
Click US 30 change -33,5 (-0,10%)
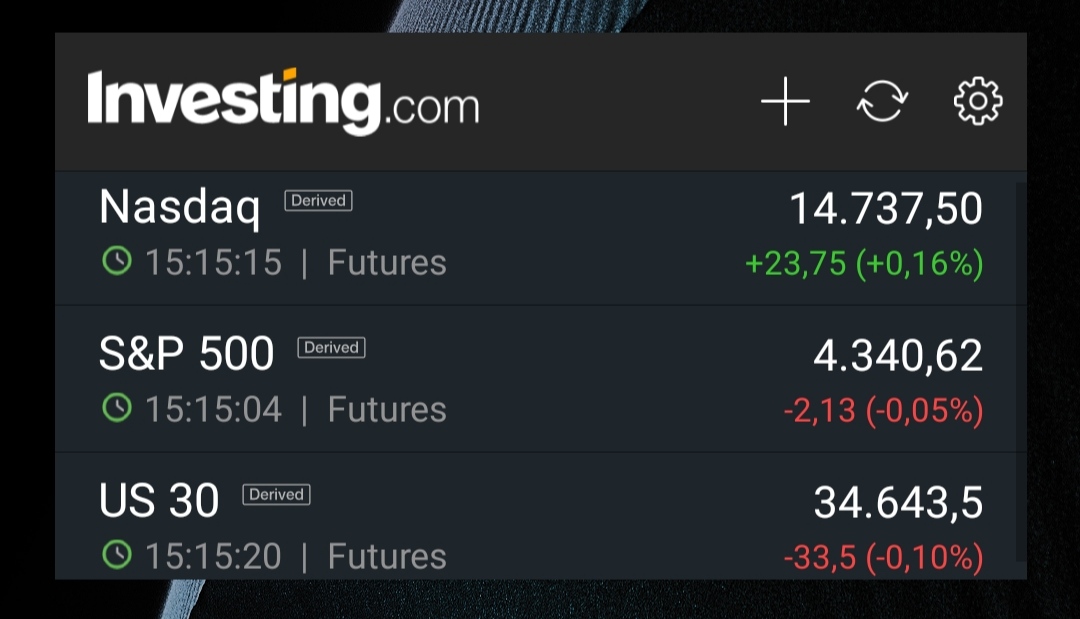tap(883, 557)
